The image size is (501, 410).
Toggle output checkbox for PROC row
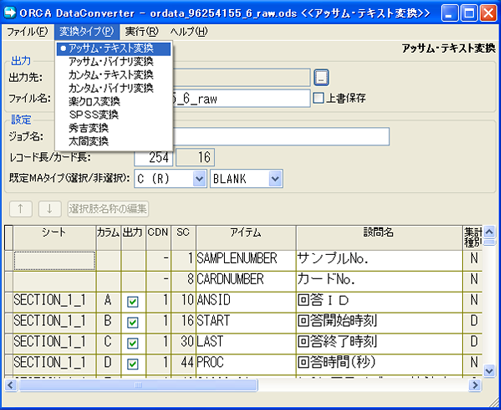tap(133, 364)
